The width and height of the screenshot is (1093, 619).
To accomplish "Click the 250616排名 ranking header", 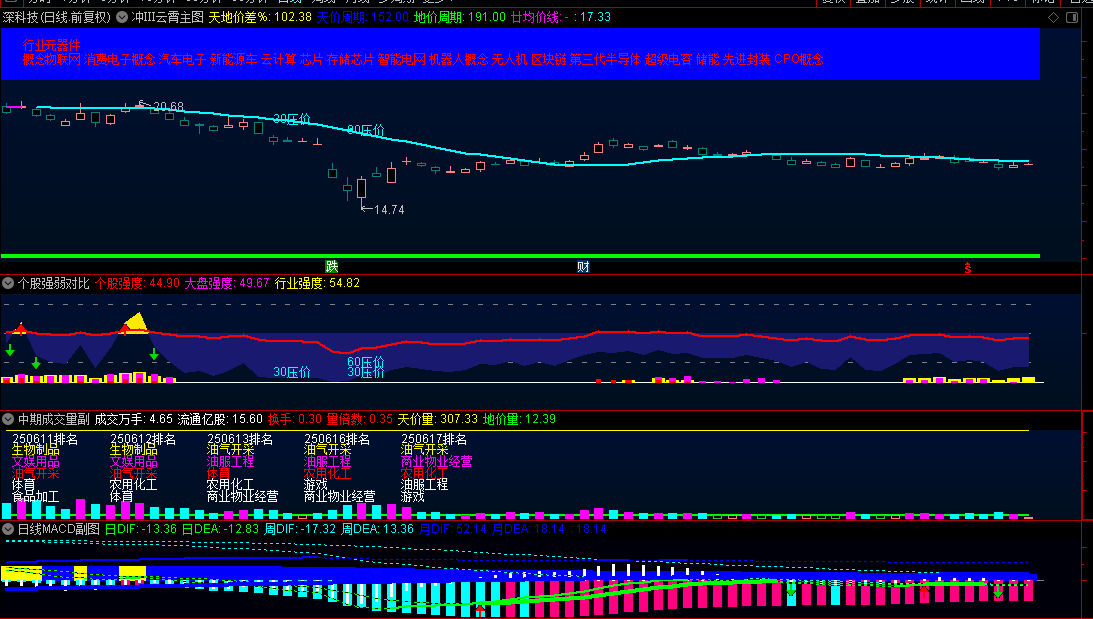I will 337,439.
